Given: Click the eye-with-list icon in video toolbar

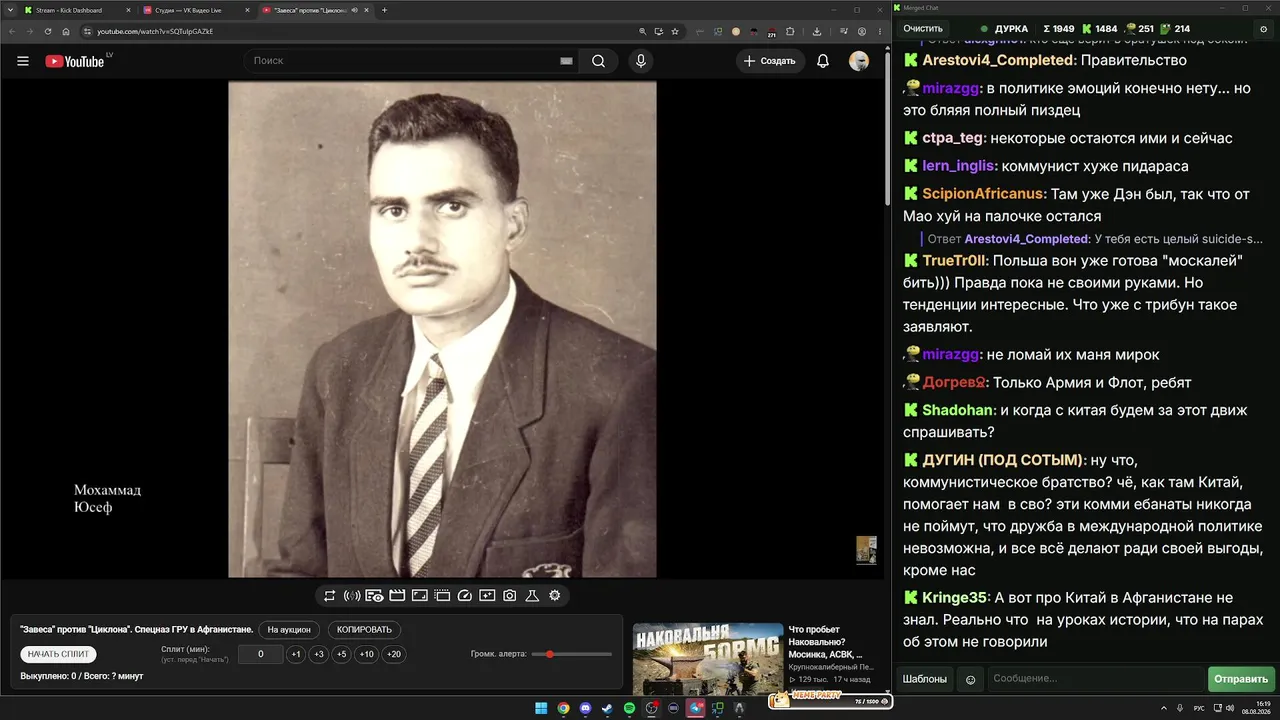Looking at the screenshot, I should (x=374, y=596).
